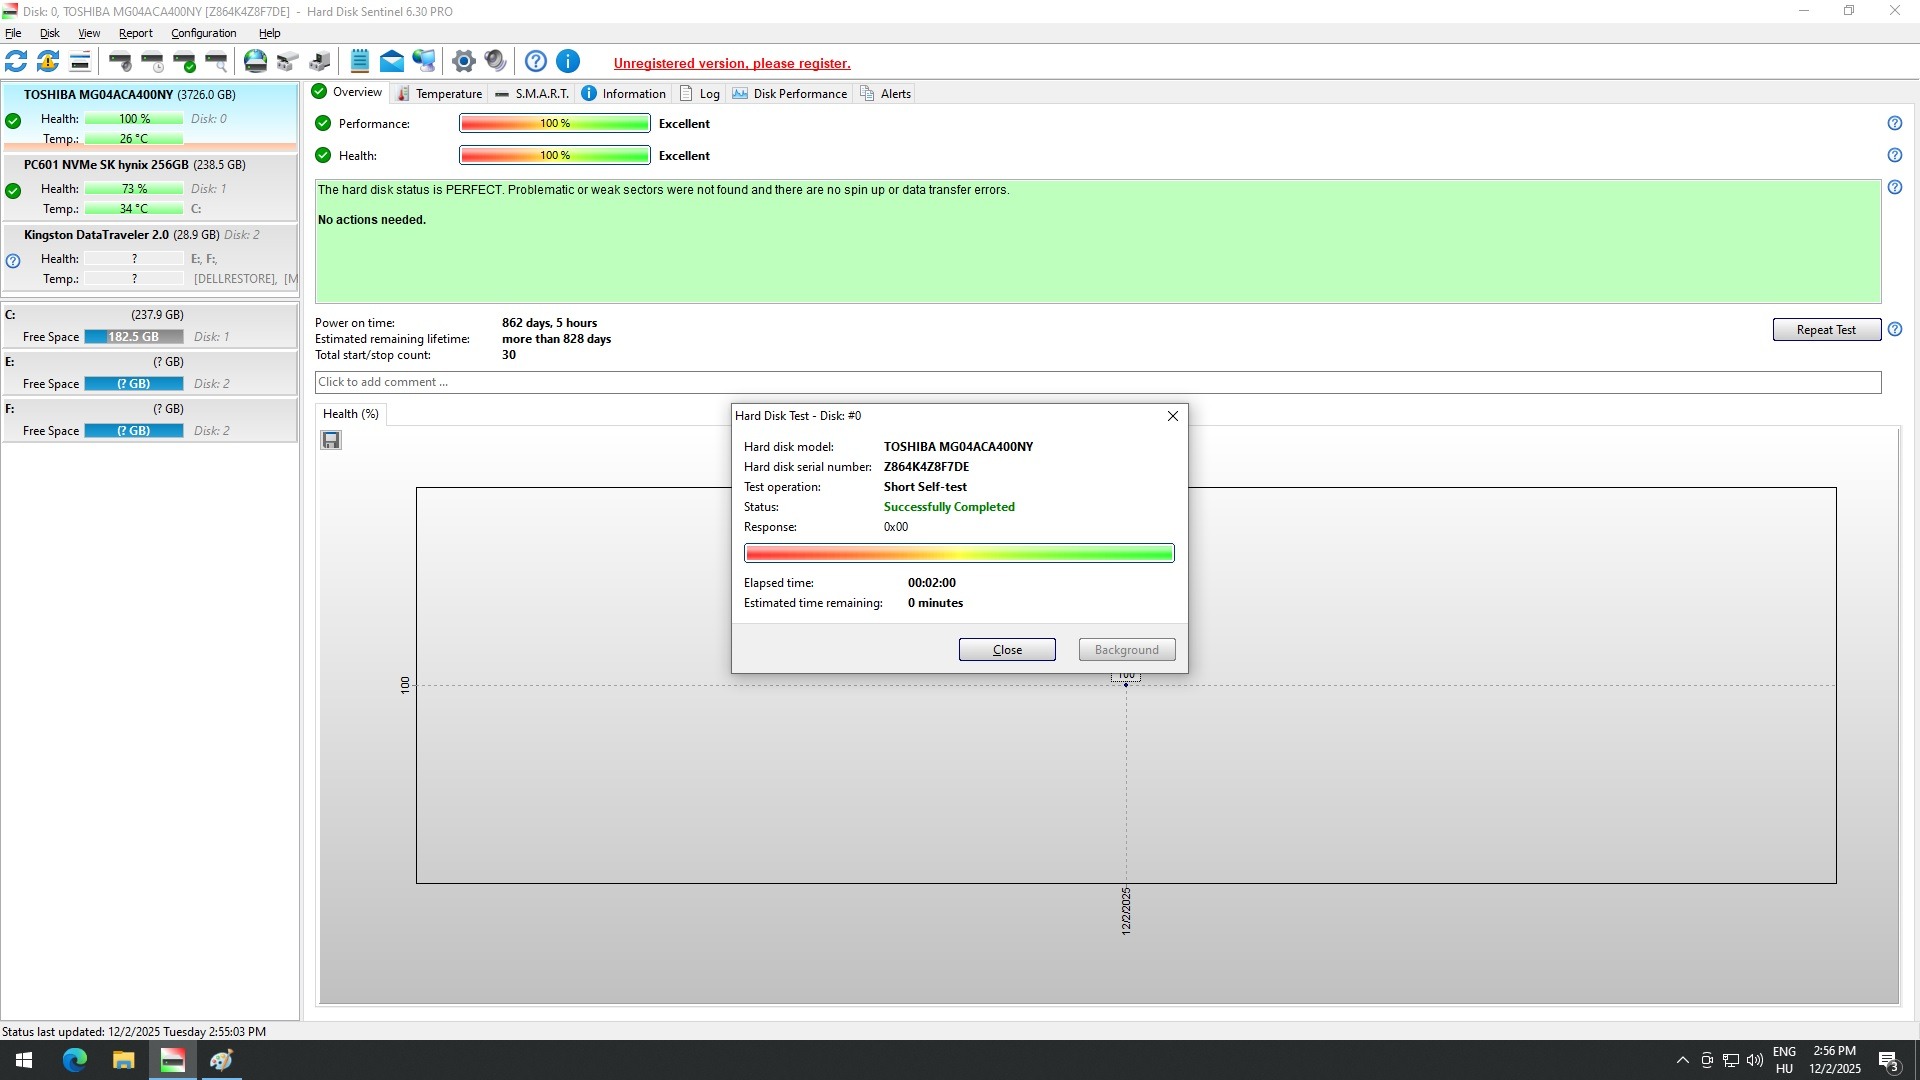Screen dimensions: 1920x1080
Task: Click the blue envelope send email icon
Action: [x=392, y=62]
